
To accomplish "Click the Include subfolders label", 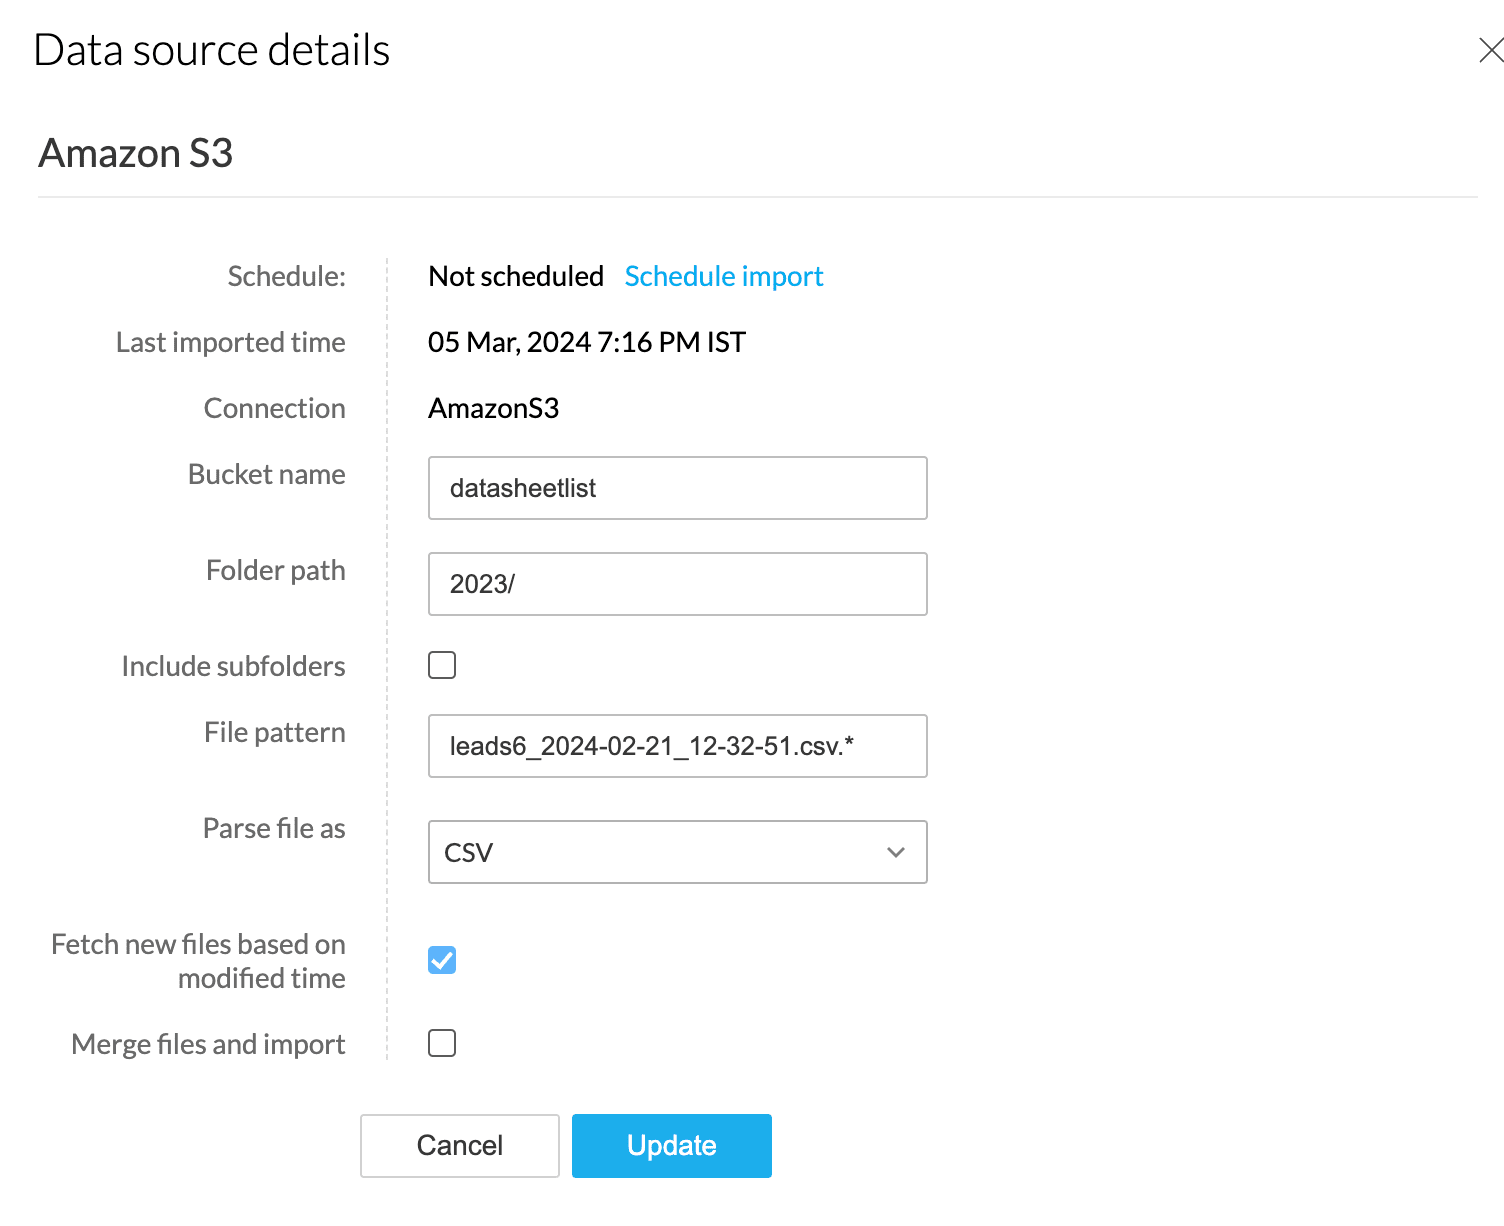I will coord(233,666).
